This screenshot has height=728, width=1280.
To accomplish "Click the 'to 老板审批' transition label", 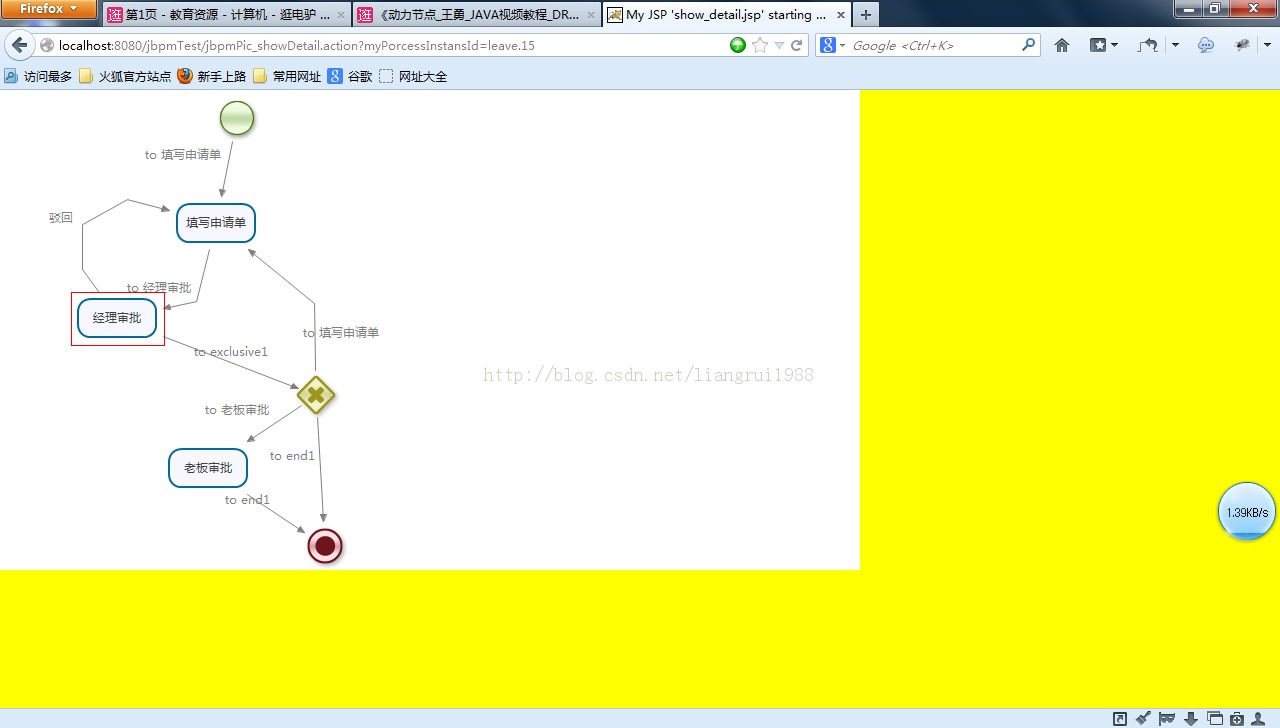I will (237, 410).
